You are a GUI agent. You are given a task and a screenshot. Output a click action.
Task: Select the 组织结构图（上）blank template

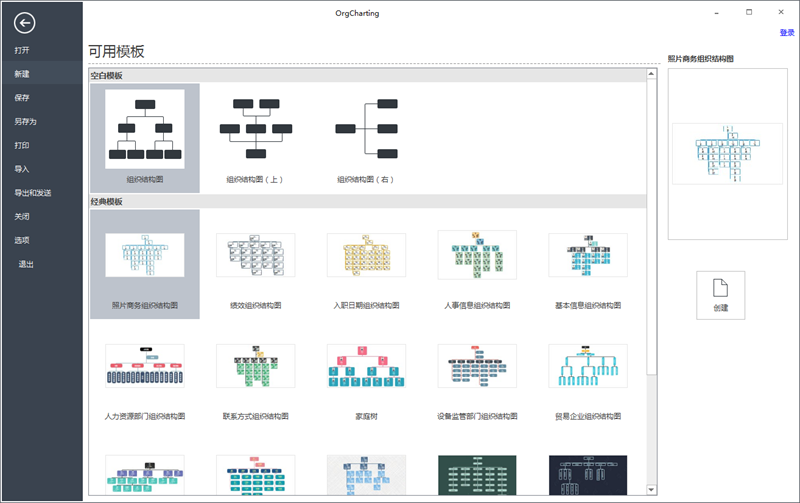(256, 138)
